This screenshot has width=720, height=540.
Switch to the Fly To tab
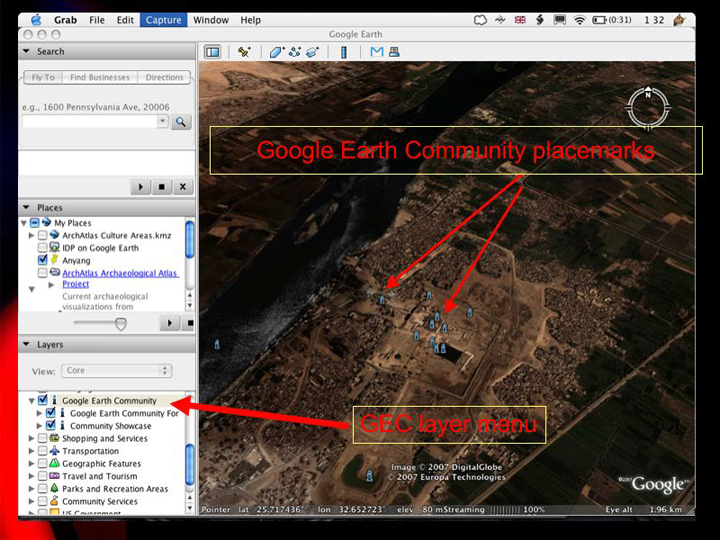[43, 77]
